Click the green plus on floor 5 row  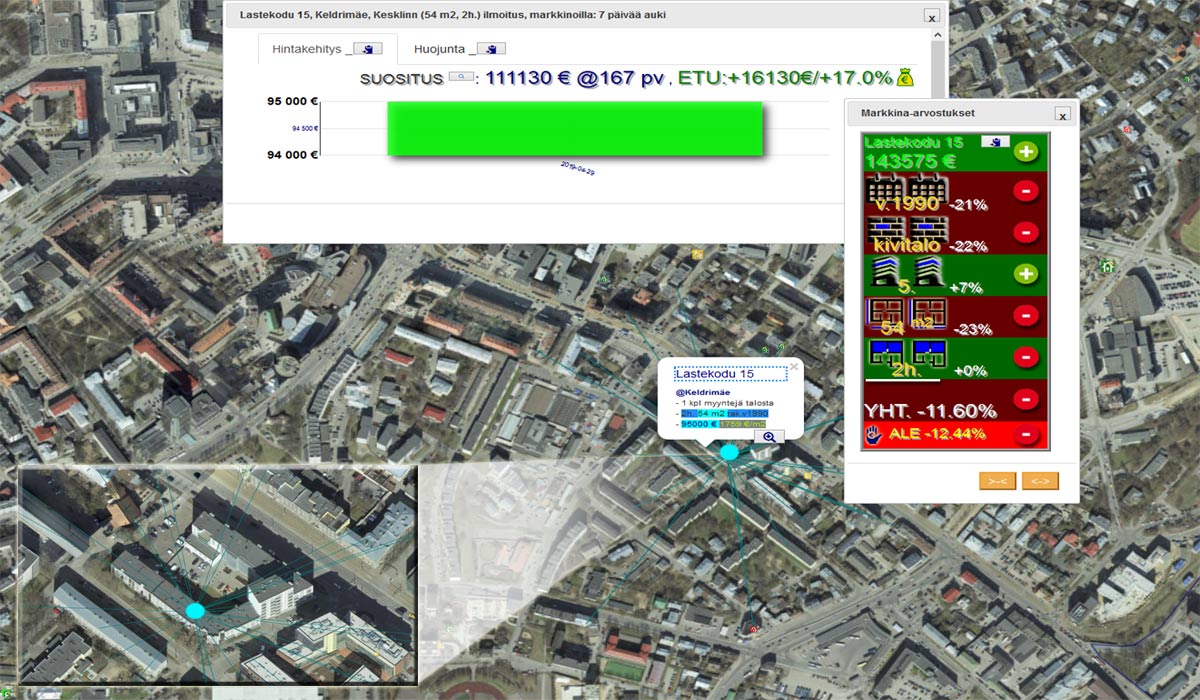coord(1026,274)
